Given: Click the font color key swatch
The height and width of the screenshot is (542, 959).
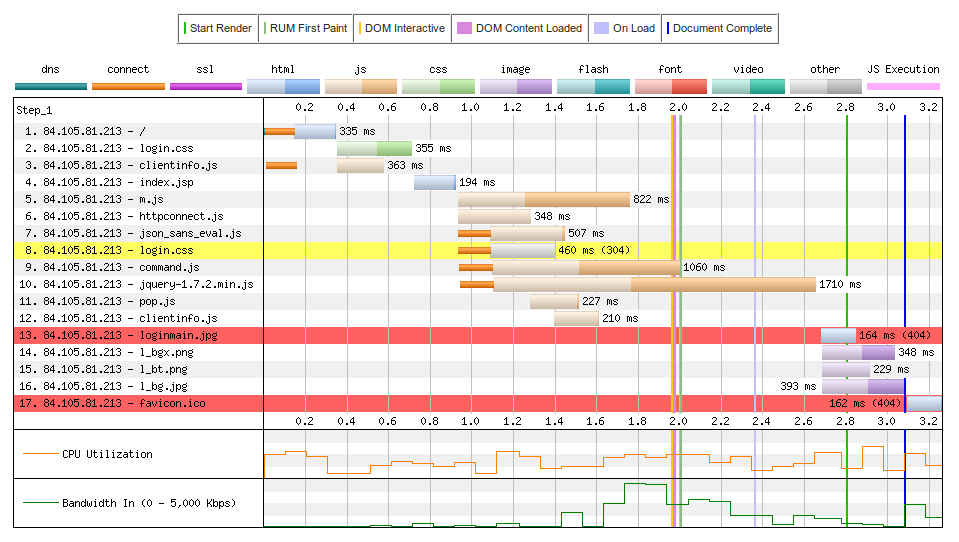Looking at the screenshot, I should tap(671, 86).
